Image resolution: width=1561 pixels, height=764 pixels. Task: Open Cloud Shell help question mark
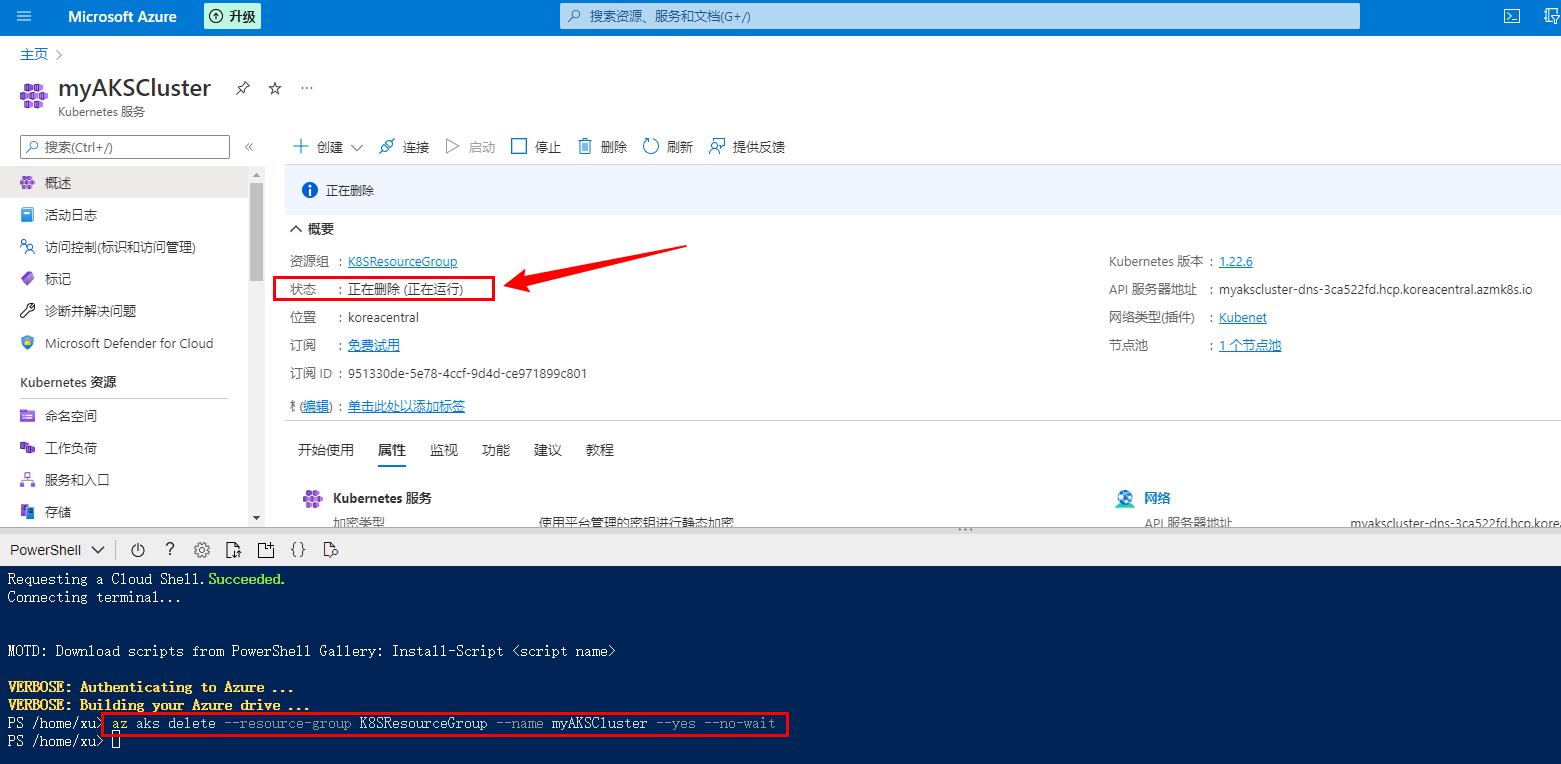point(170,549)
